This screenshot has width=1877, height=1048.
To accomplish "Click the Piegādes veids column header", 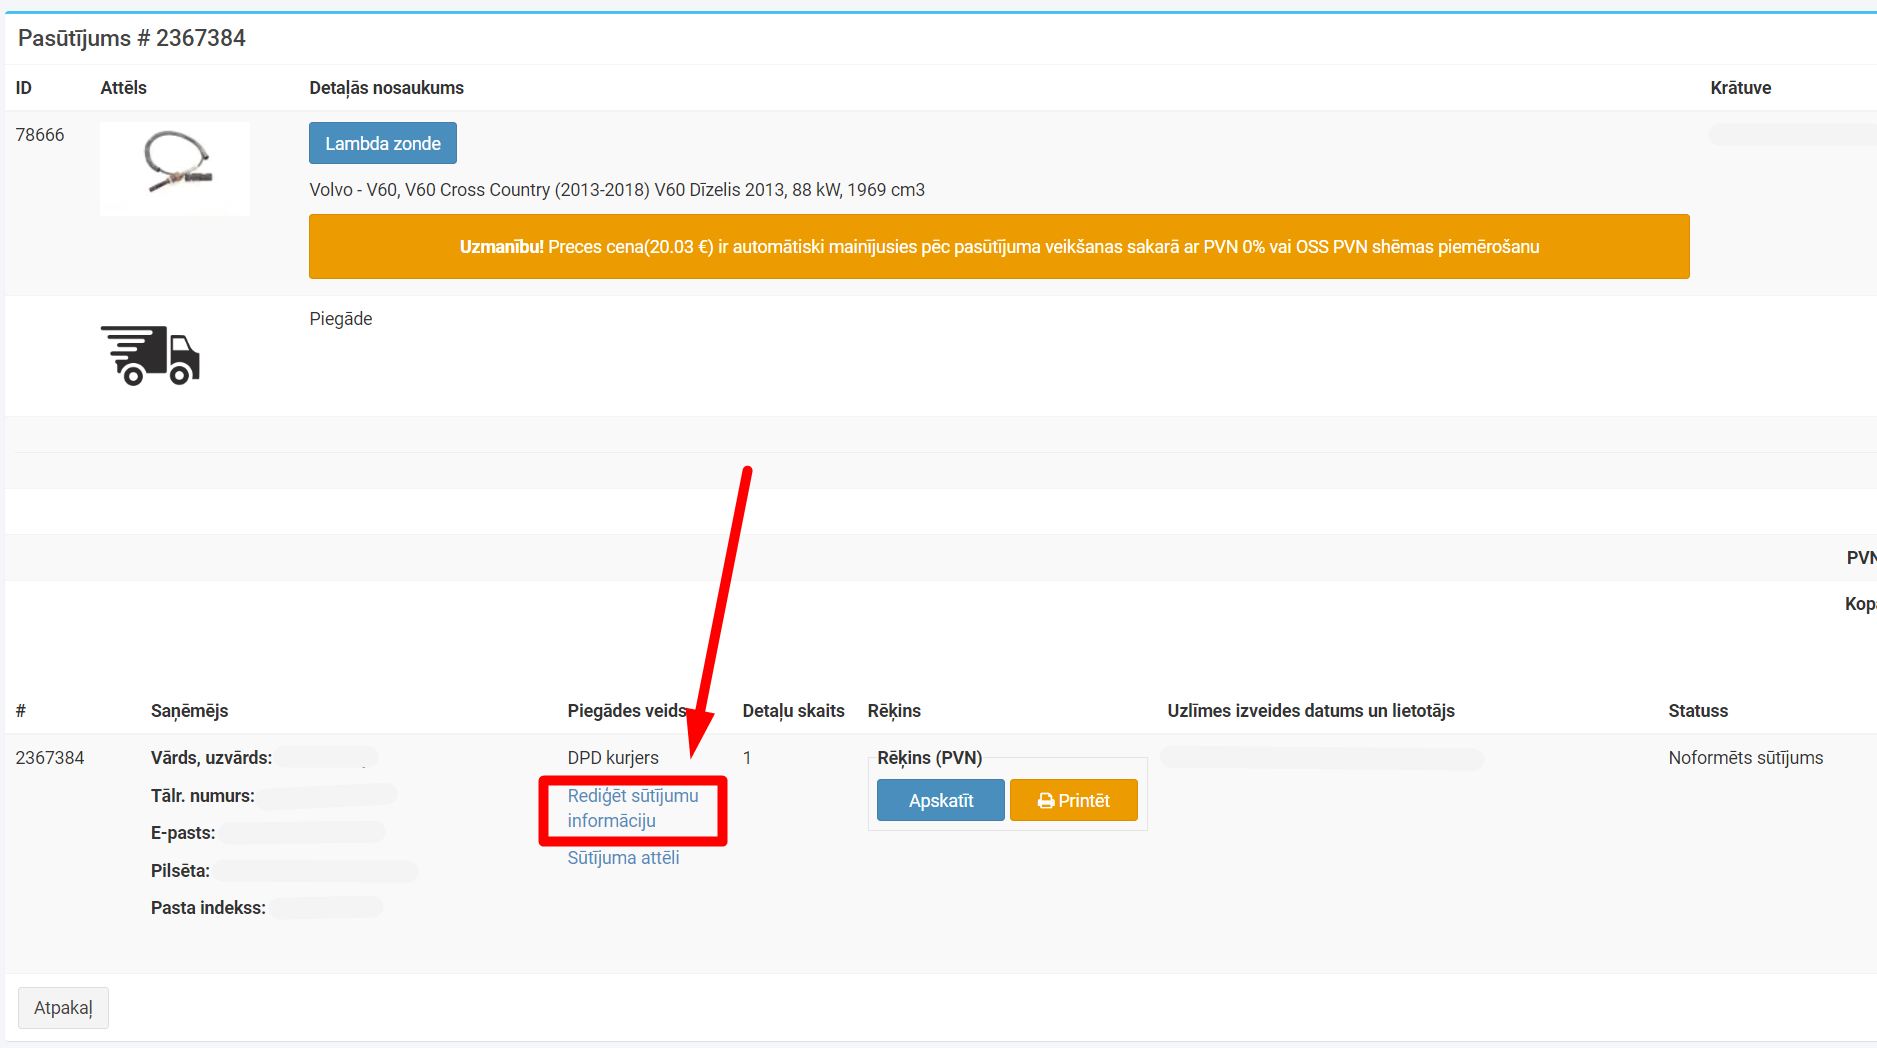I will click(x=626, y=711).
